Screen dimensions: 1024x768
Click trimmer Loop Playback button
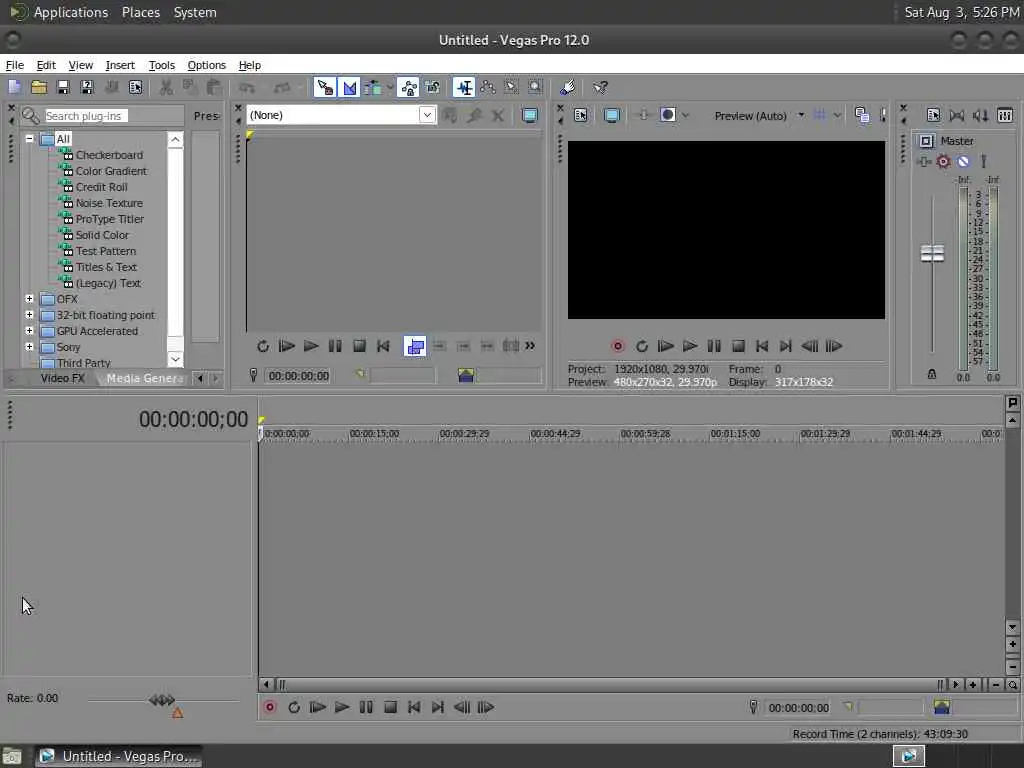pyautogui.click(x=263, y=346)
